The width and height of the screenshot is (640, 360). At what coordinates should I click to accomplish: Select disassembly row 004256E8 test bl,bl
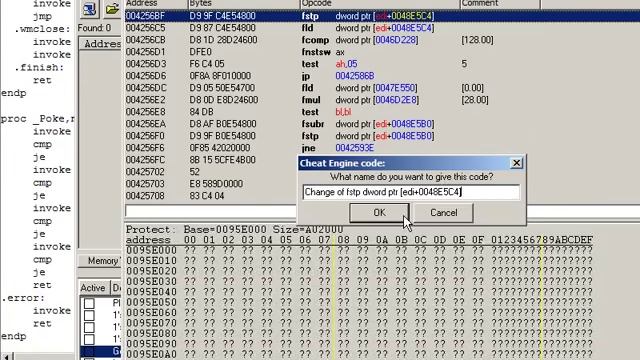click(382, 112)
